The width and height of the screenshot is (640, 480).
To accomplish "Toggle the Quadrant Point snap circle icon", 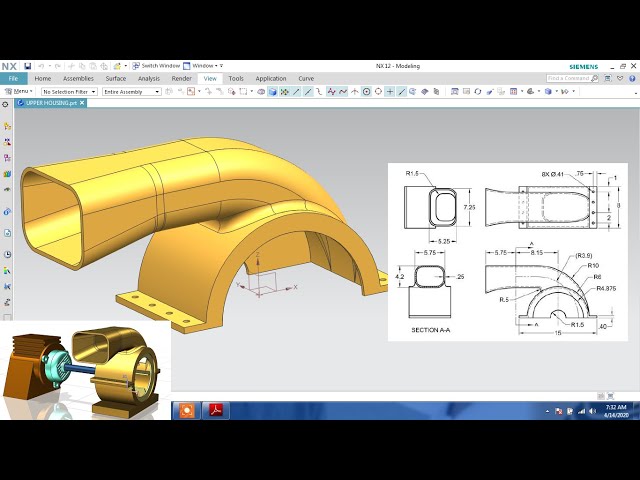I will (x=378, y=92).
